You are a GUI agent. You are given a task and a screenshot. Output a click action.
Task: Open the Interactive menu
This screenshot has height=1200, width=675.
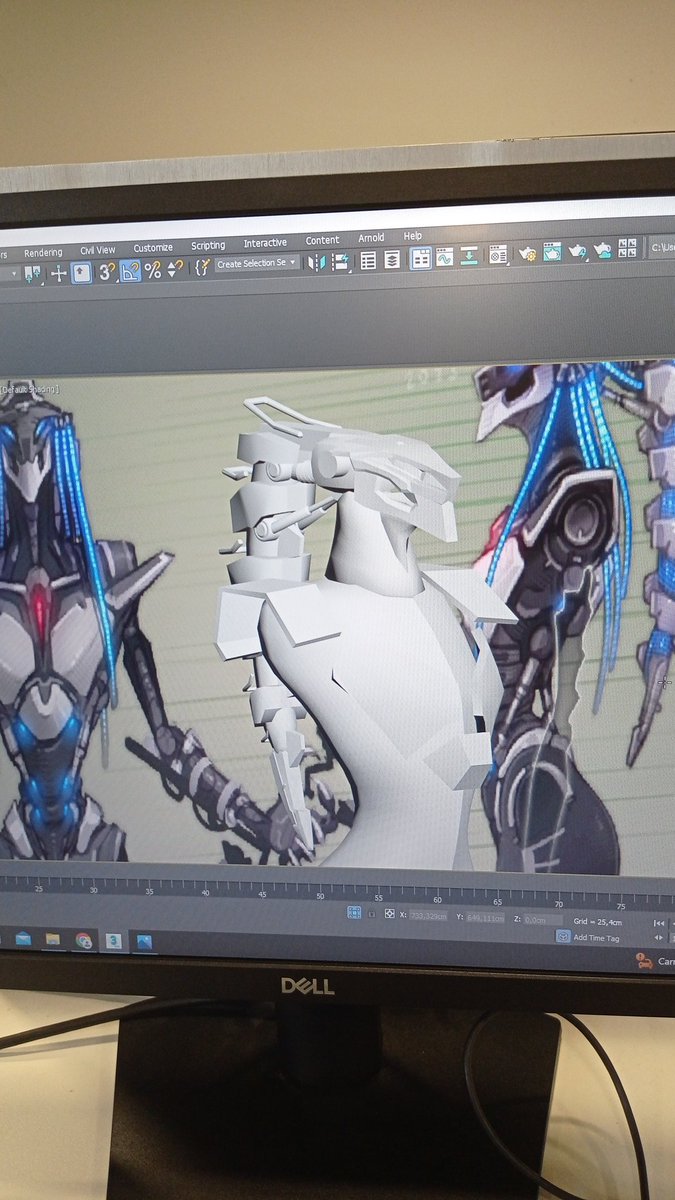[x=265, y=242]
